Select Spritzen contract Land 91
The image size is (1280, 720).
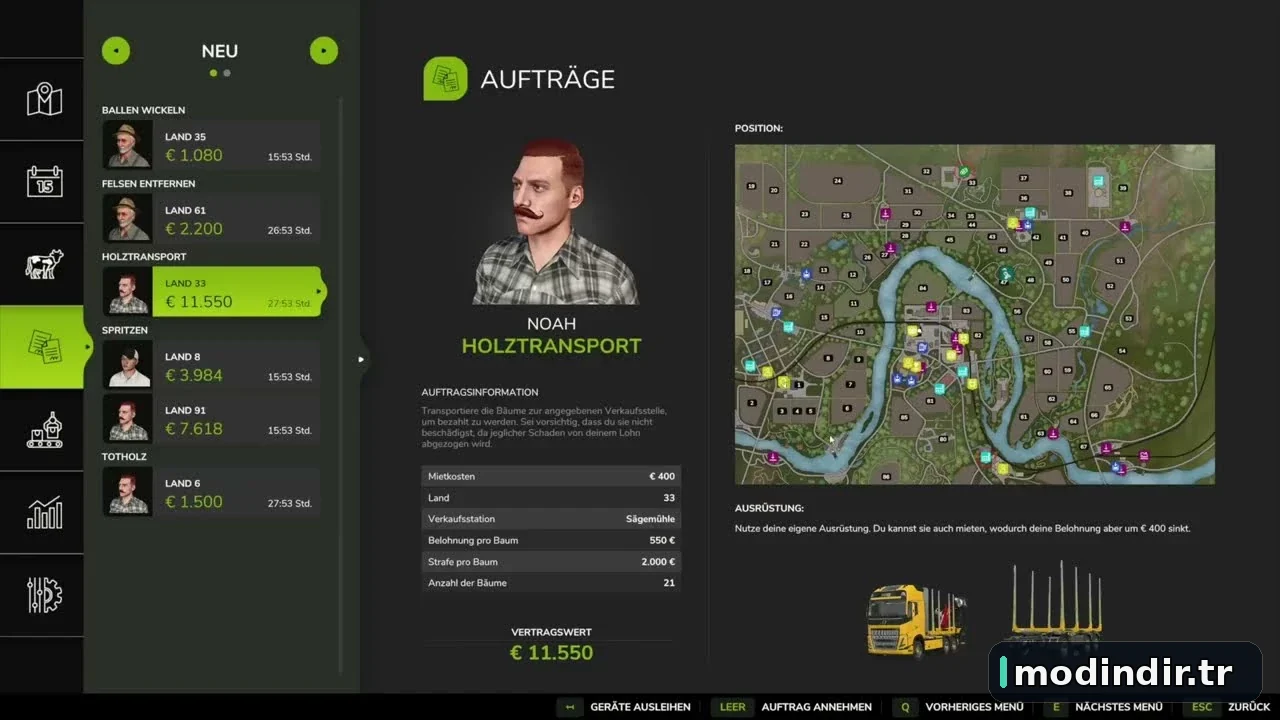pos(211,418)
